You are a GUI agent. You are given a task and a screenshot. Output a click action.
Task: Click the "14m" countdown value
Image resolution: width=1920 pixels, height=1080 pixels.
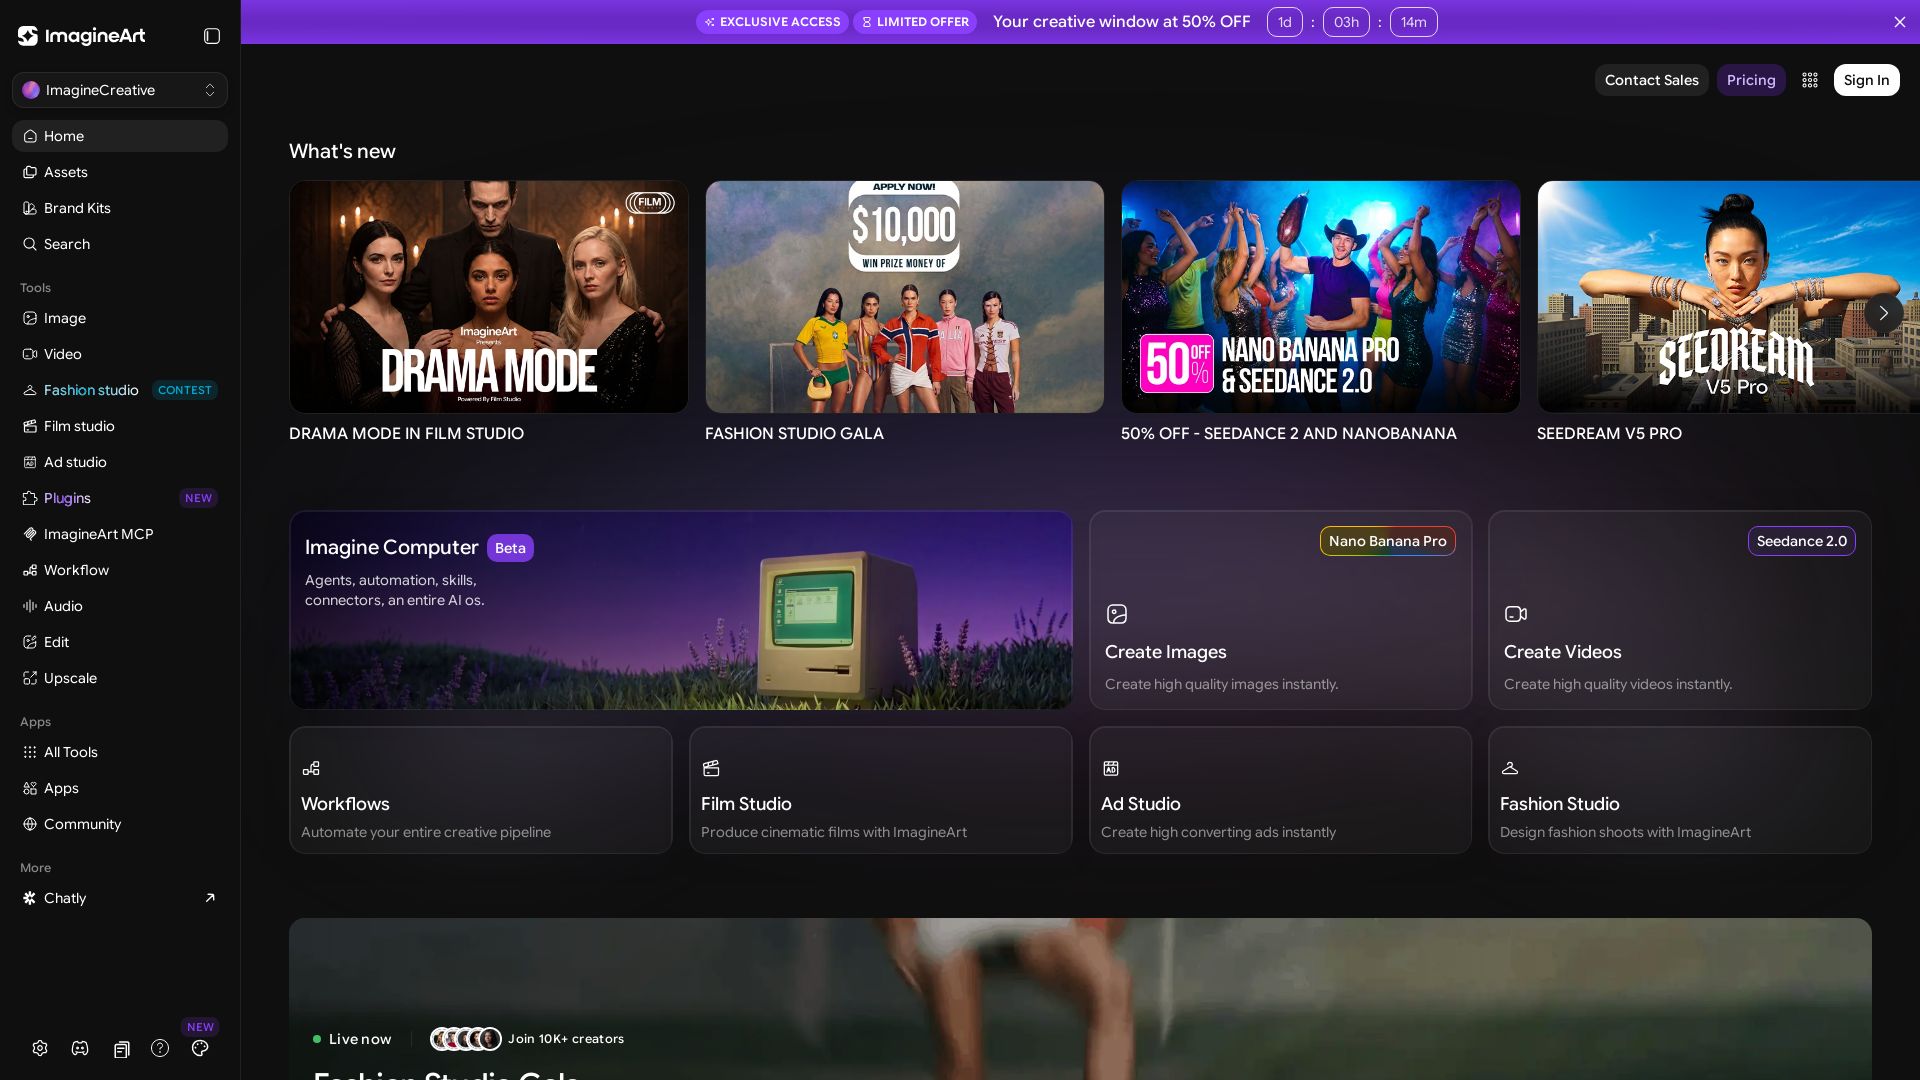(1414, 22)
